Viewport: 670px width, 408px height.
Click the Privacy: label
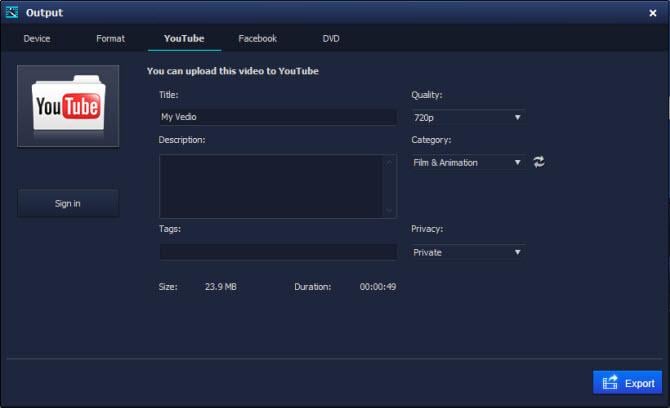tap(427, 229)
